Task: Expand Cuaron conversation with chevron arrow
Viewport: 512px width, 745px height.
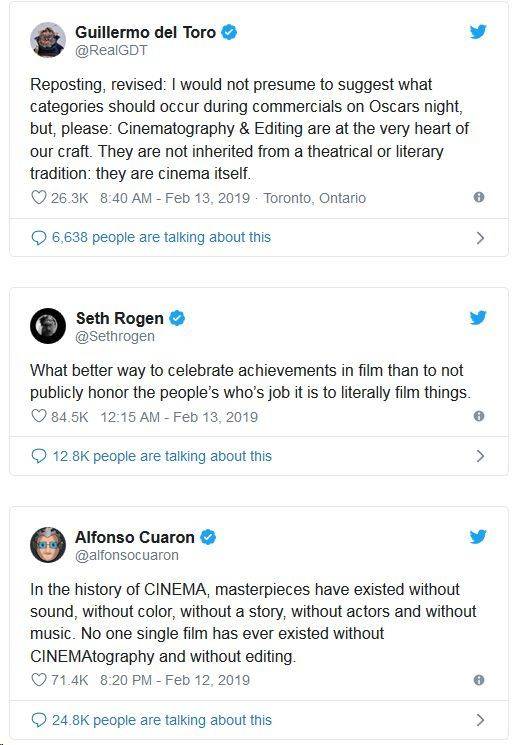Action: 480,719
